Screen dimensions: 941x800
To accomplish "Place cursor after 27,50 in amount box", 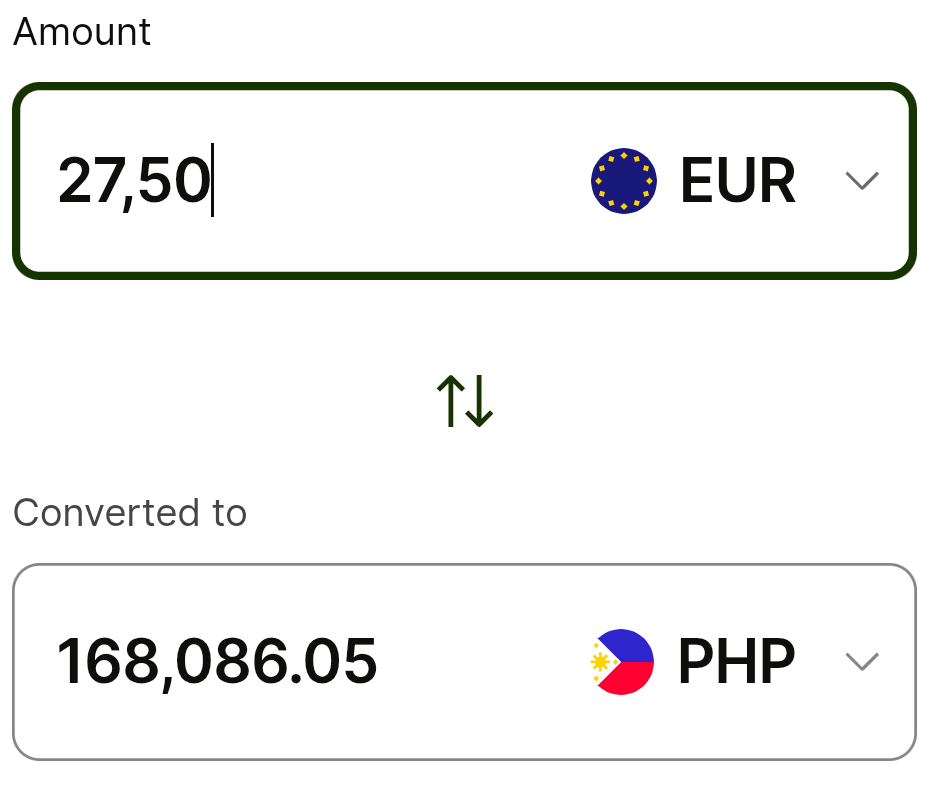I will coord(214,180).
